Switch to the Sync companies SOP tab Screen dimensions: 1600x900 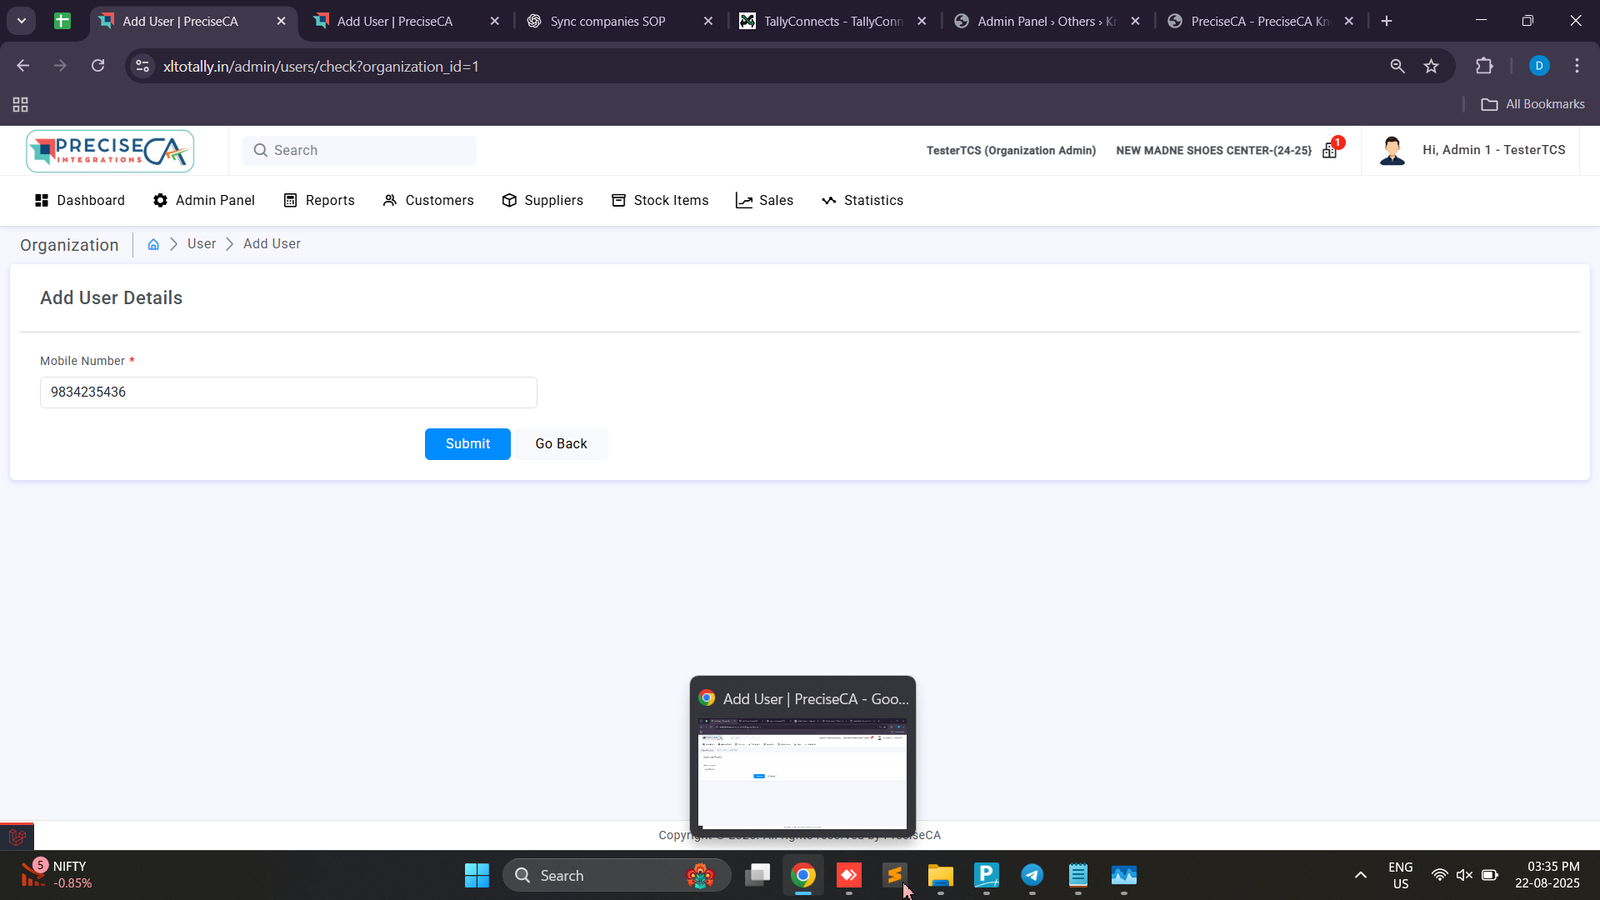[x=607, y=21]
